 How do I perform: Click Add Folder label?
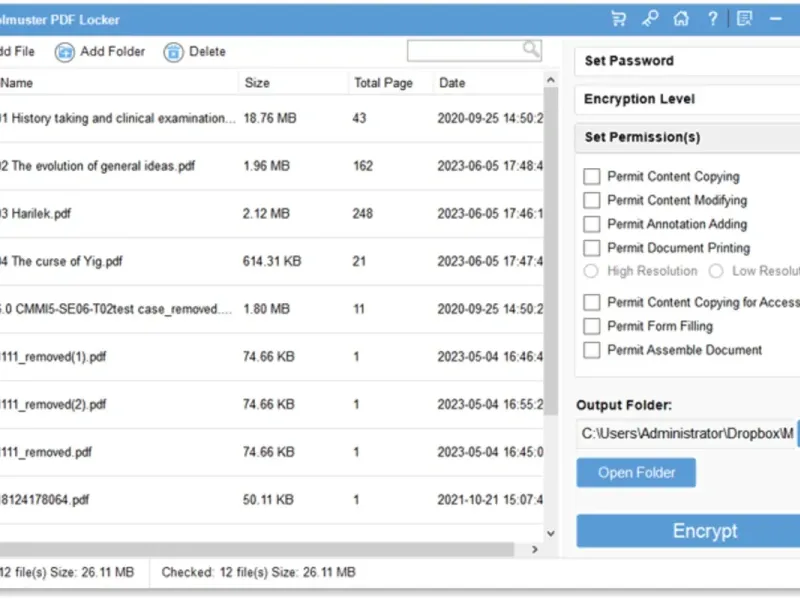coord(112,52)
